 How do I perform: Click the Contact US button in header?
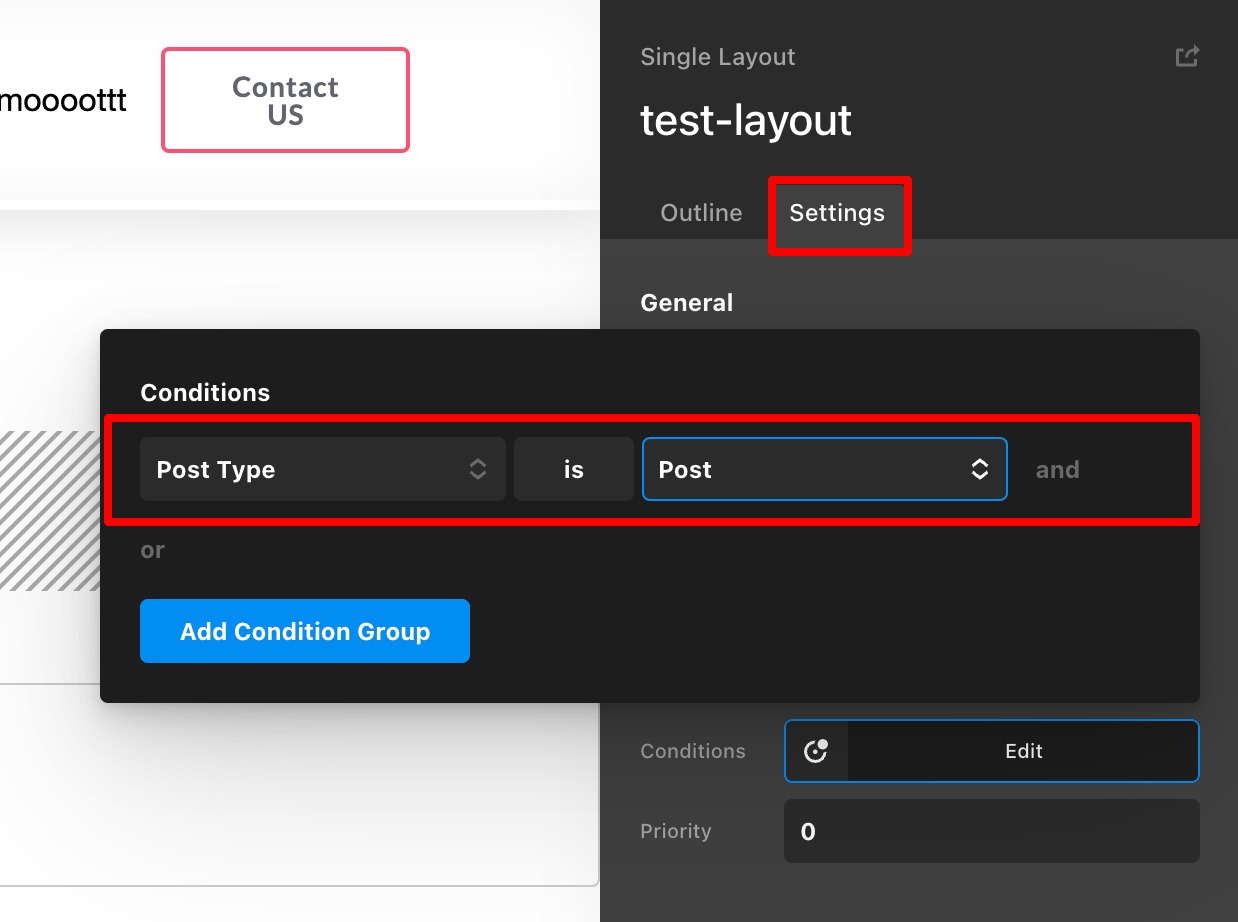[285, 100]
